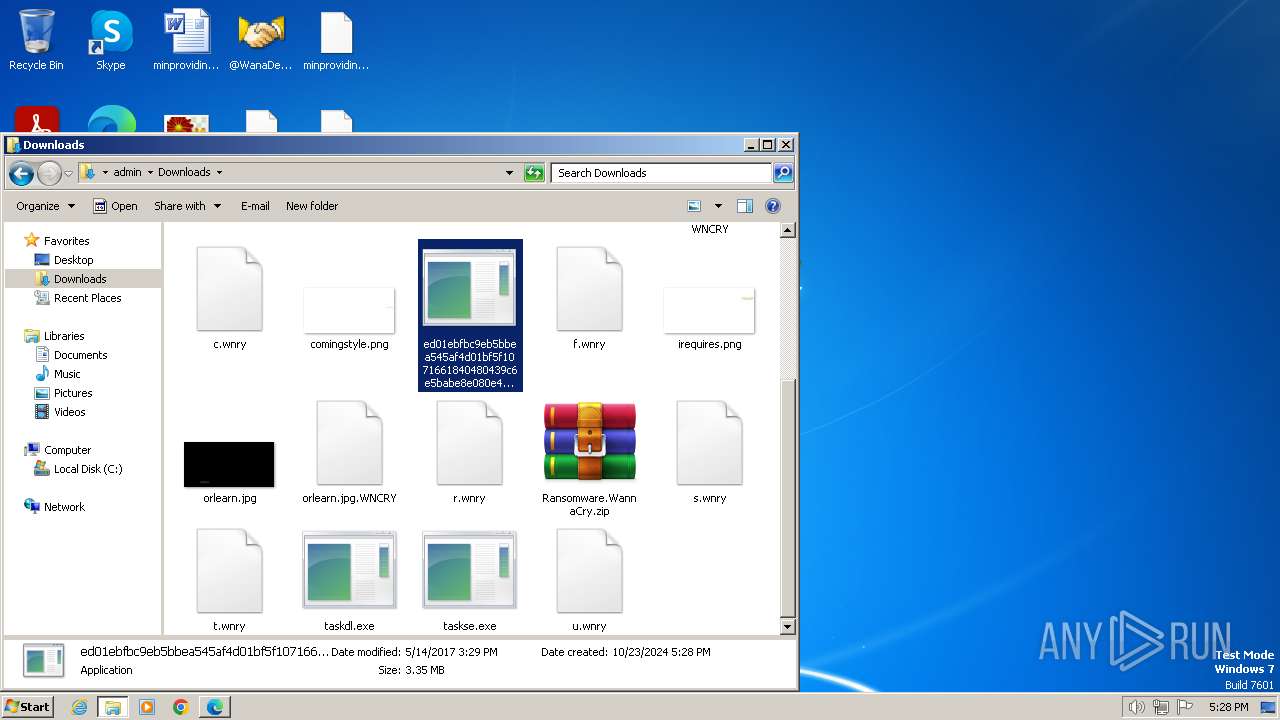Select Ransomware.WannaCry.zip archive
1280x720 pixels.
[x=589, y=459]
